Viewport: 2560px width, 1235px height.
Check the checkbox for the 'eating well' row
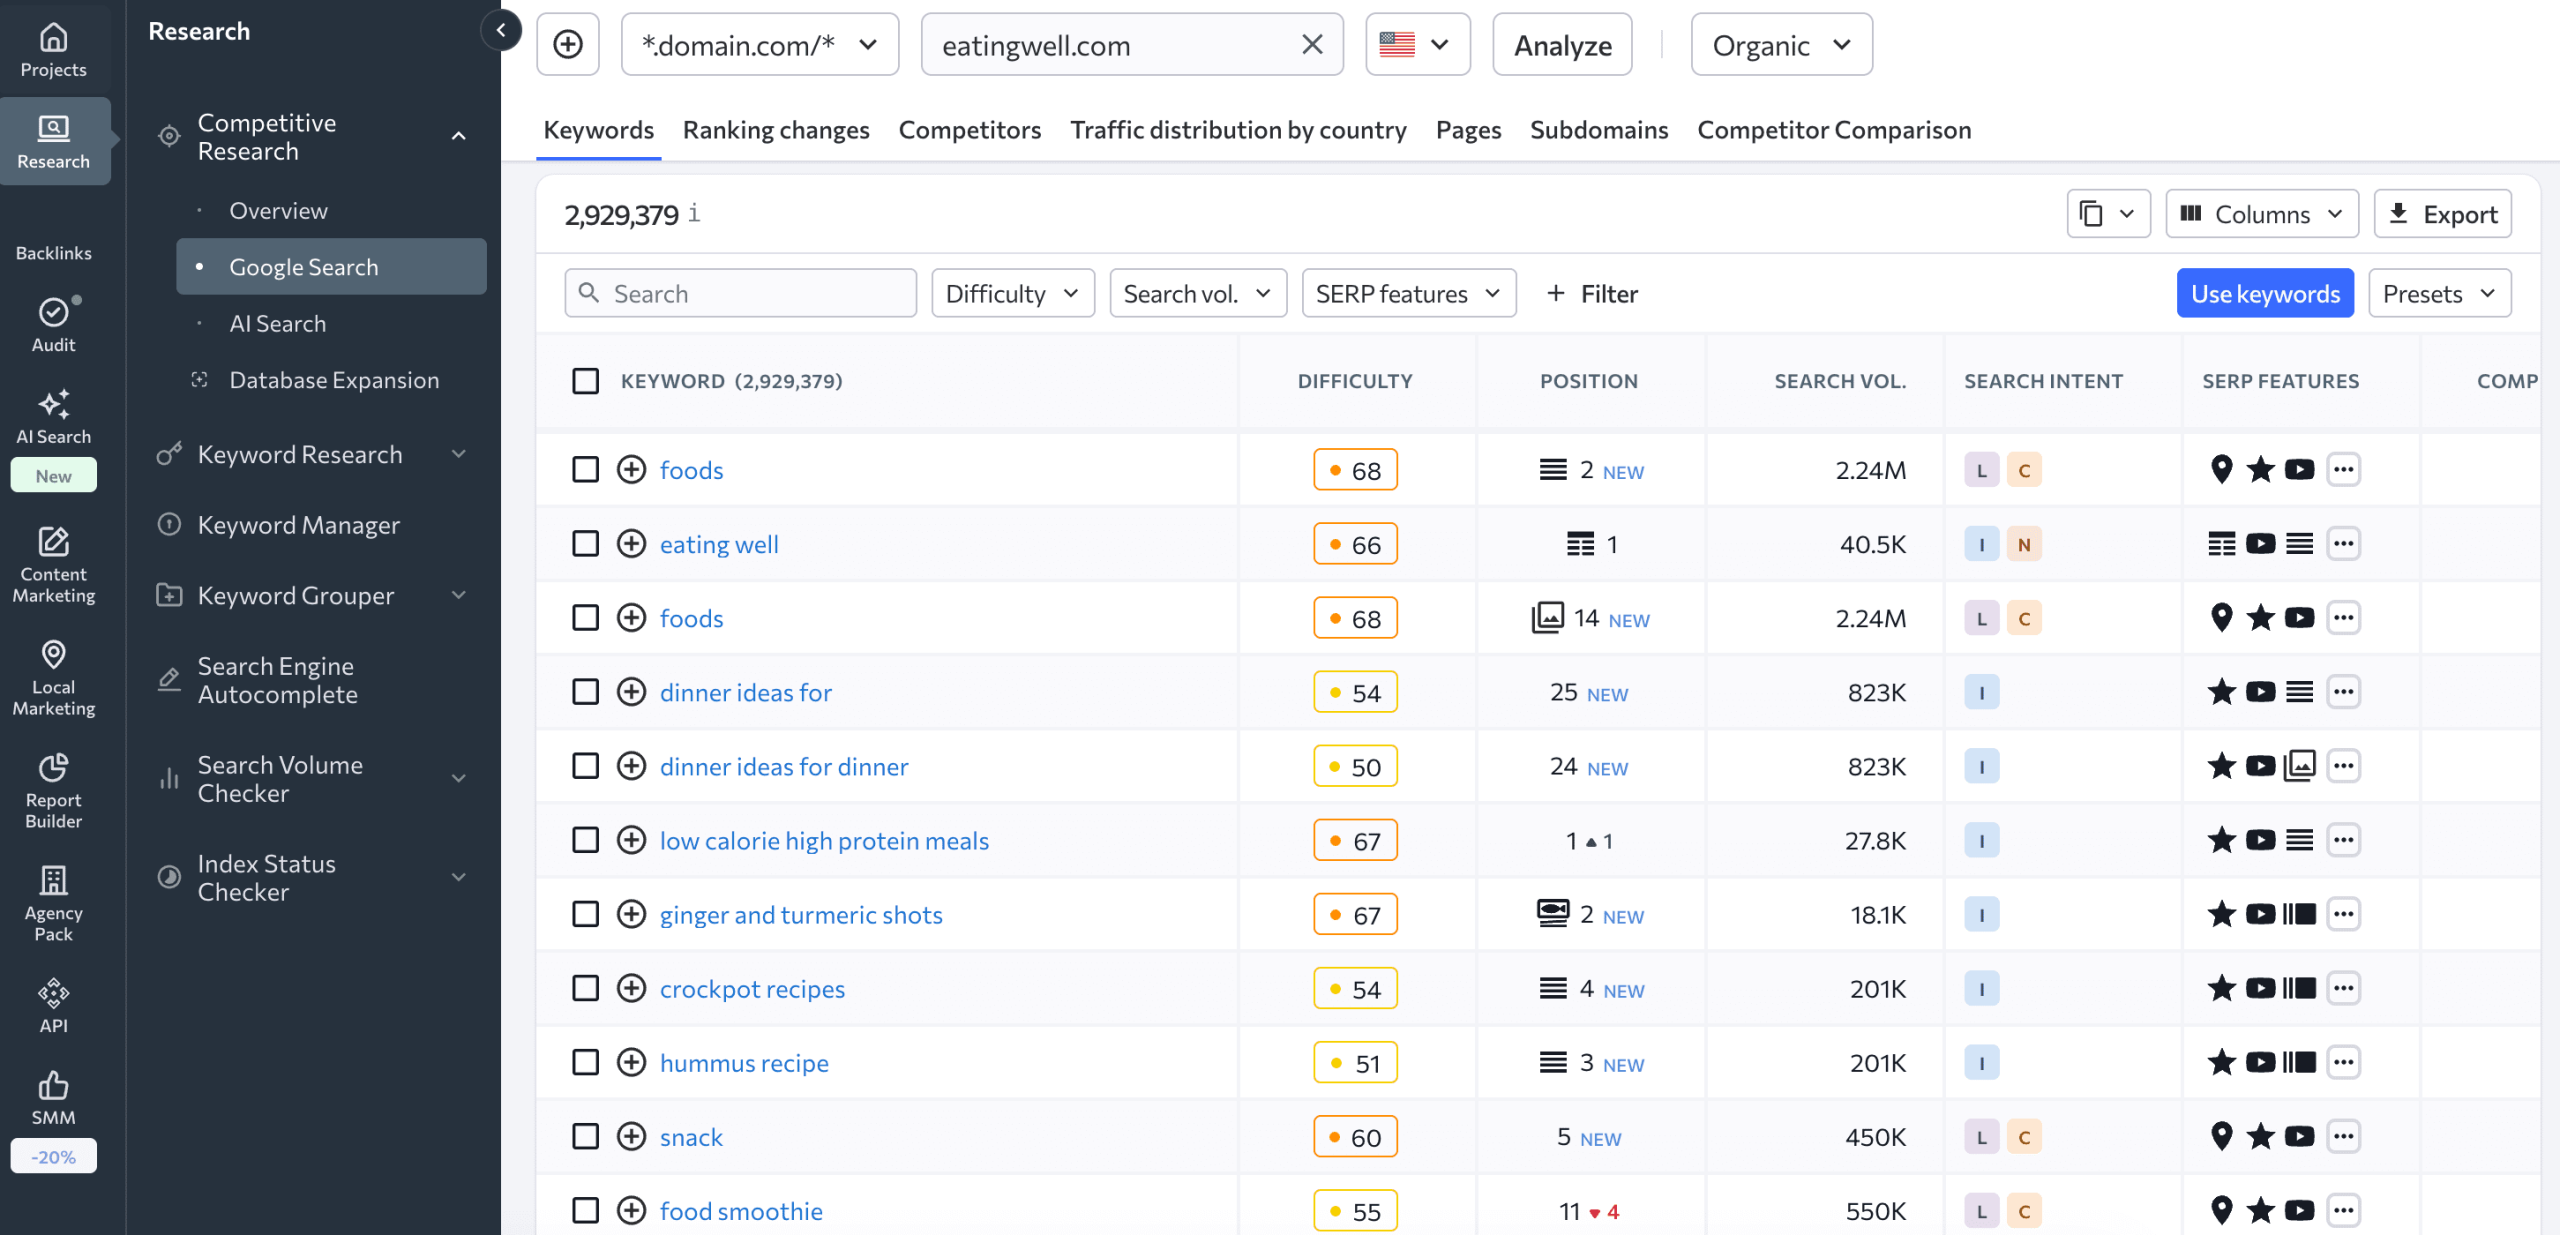[x=586, y=544]
